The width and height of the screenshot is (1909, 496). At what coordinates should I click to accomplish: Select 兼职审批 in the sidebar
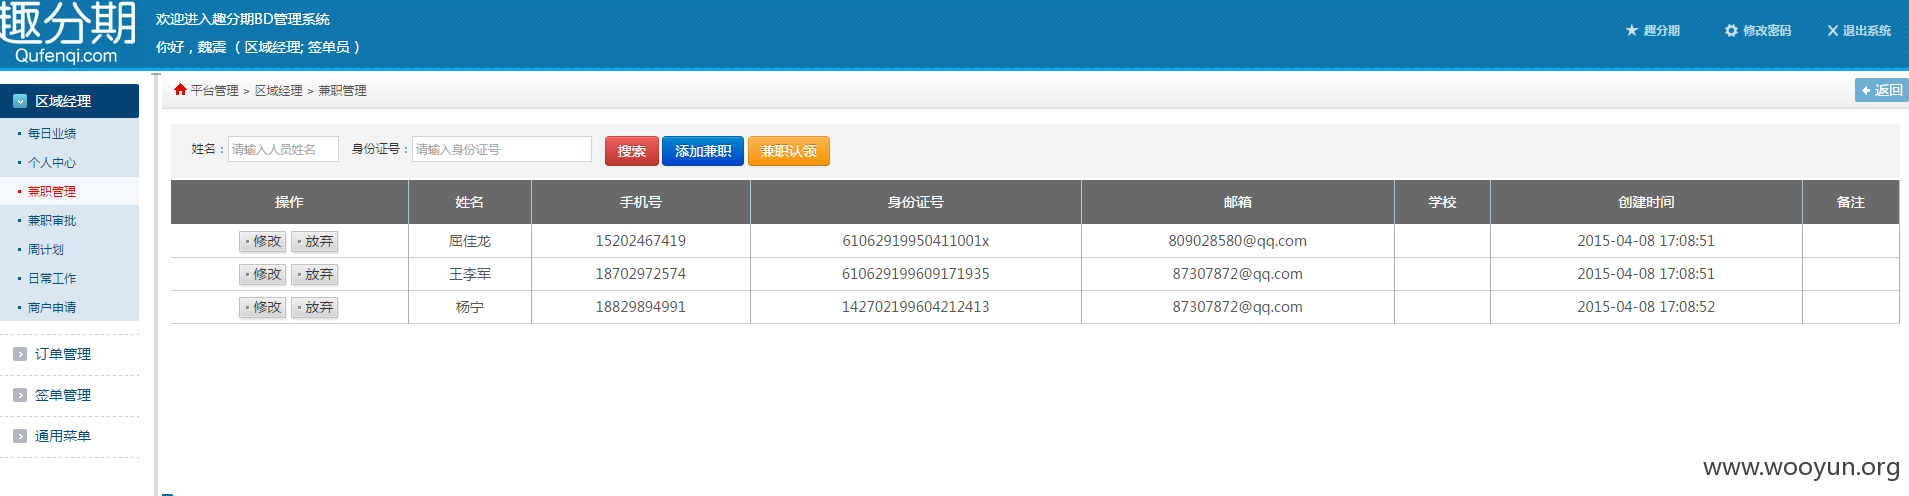click(x=52, y=220)
